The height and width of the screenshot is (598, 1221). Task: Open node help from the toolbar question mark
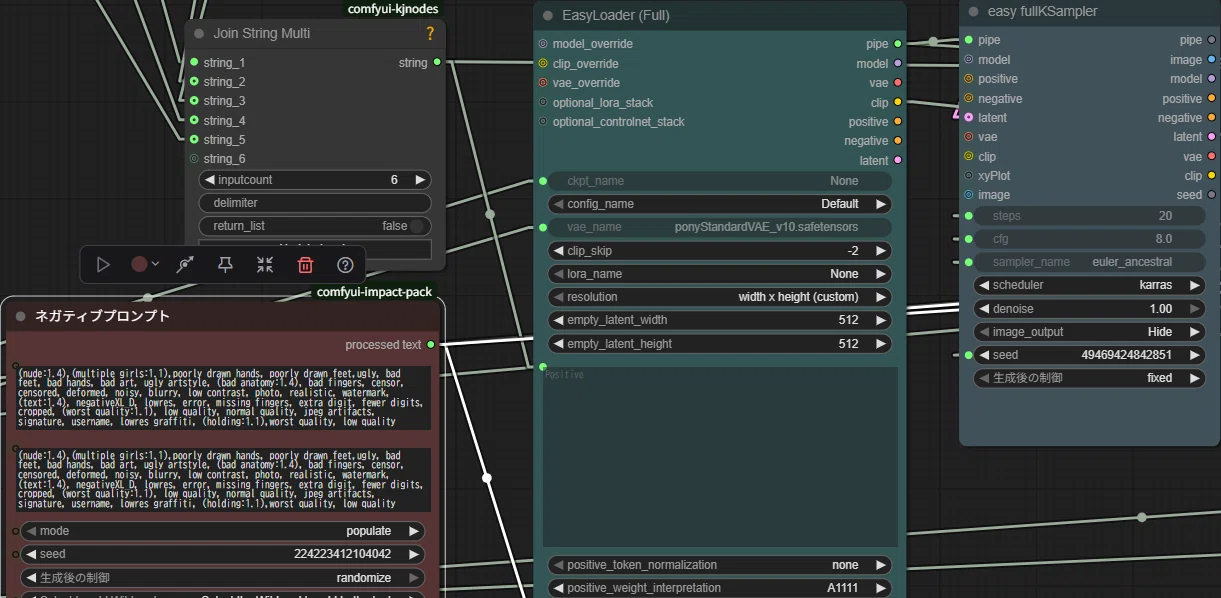click(x=345, y=265)
